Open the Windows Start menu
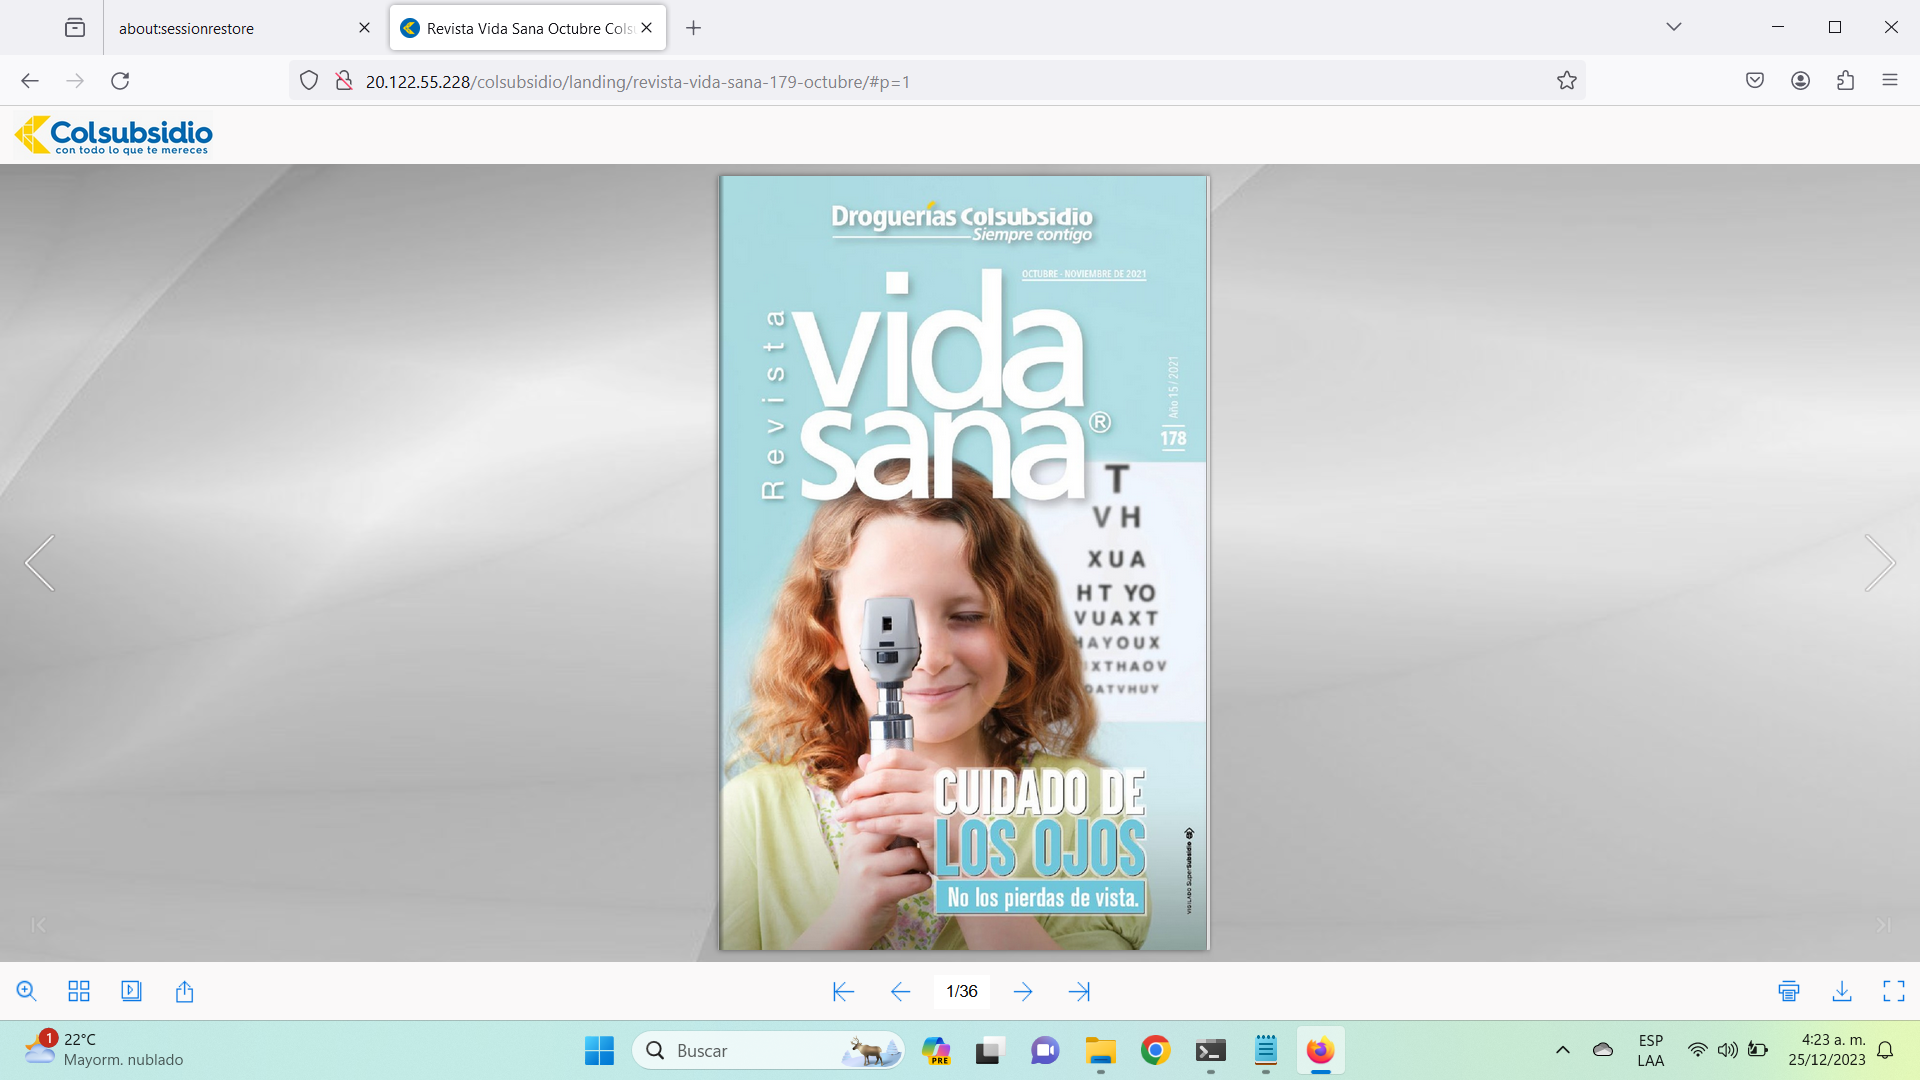The width and height of the screenshot is (1920, 1080). click(x=600, y=1051)
